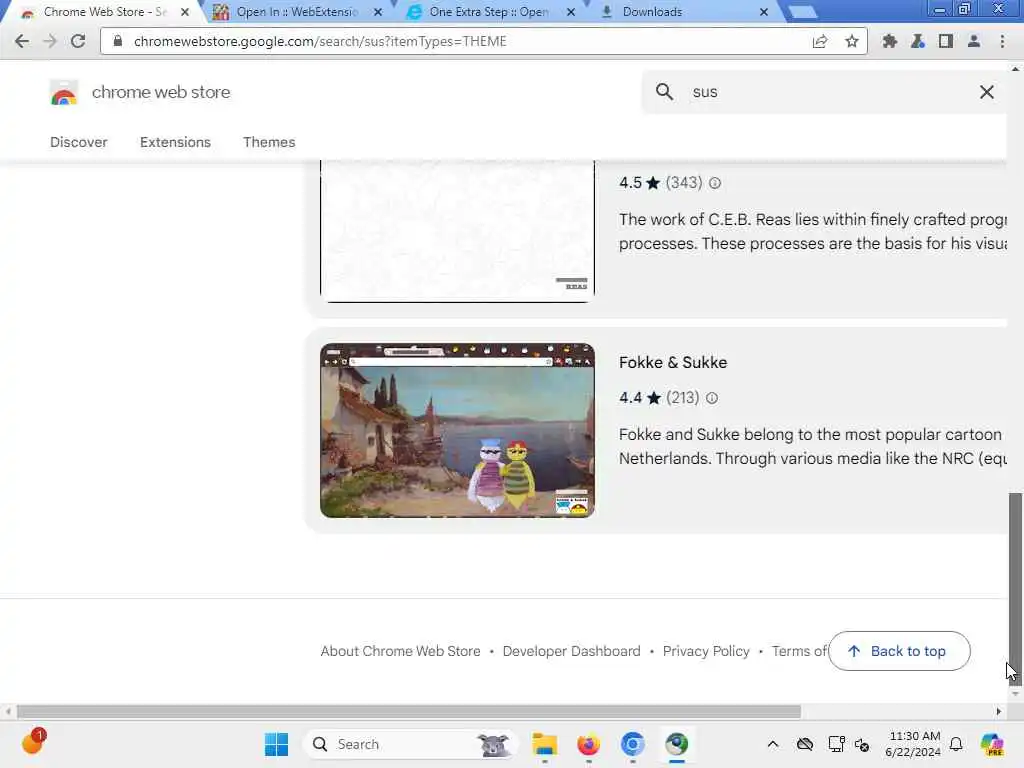Image resolution: width=1024 pixels, height=768 pixels.
Task: Open the Chrome profile avatar menu
Action: (x=973, y=41)
